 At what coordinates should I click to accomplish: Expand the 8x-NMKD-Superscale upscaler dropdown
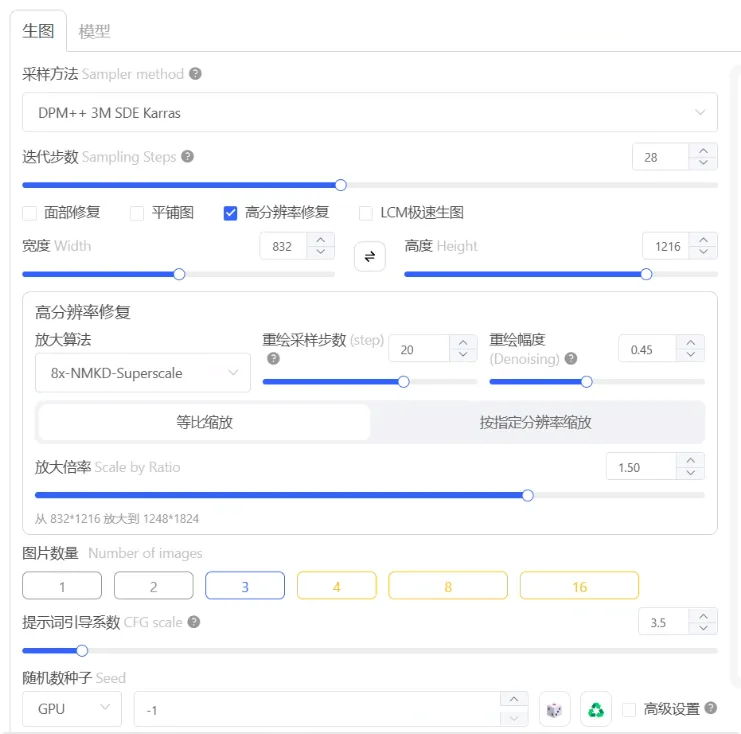143,373
